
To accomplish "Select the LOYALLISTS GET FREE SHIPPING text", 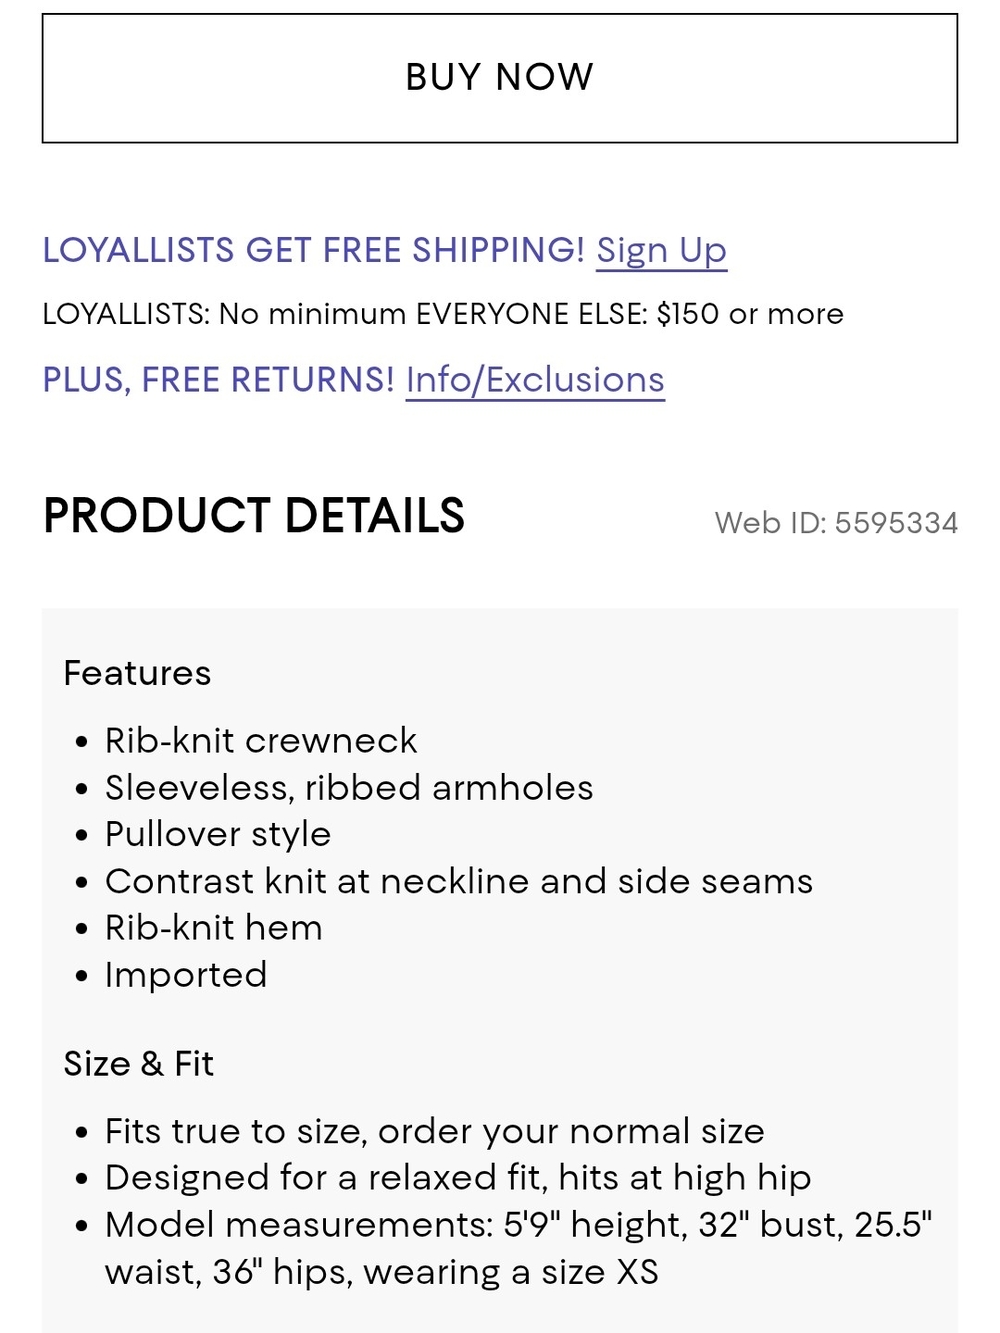I will click(313, 250).
